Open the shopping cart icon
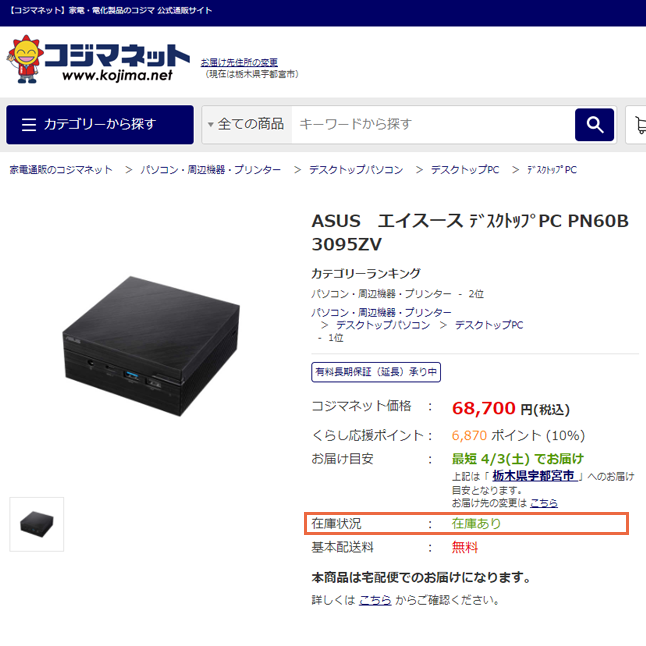The width and height of the screenshot is (646, 646). click(x=639, y=124)
